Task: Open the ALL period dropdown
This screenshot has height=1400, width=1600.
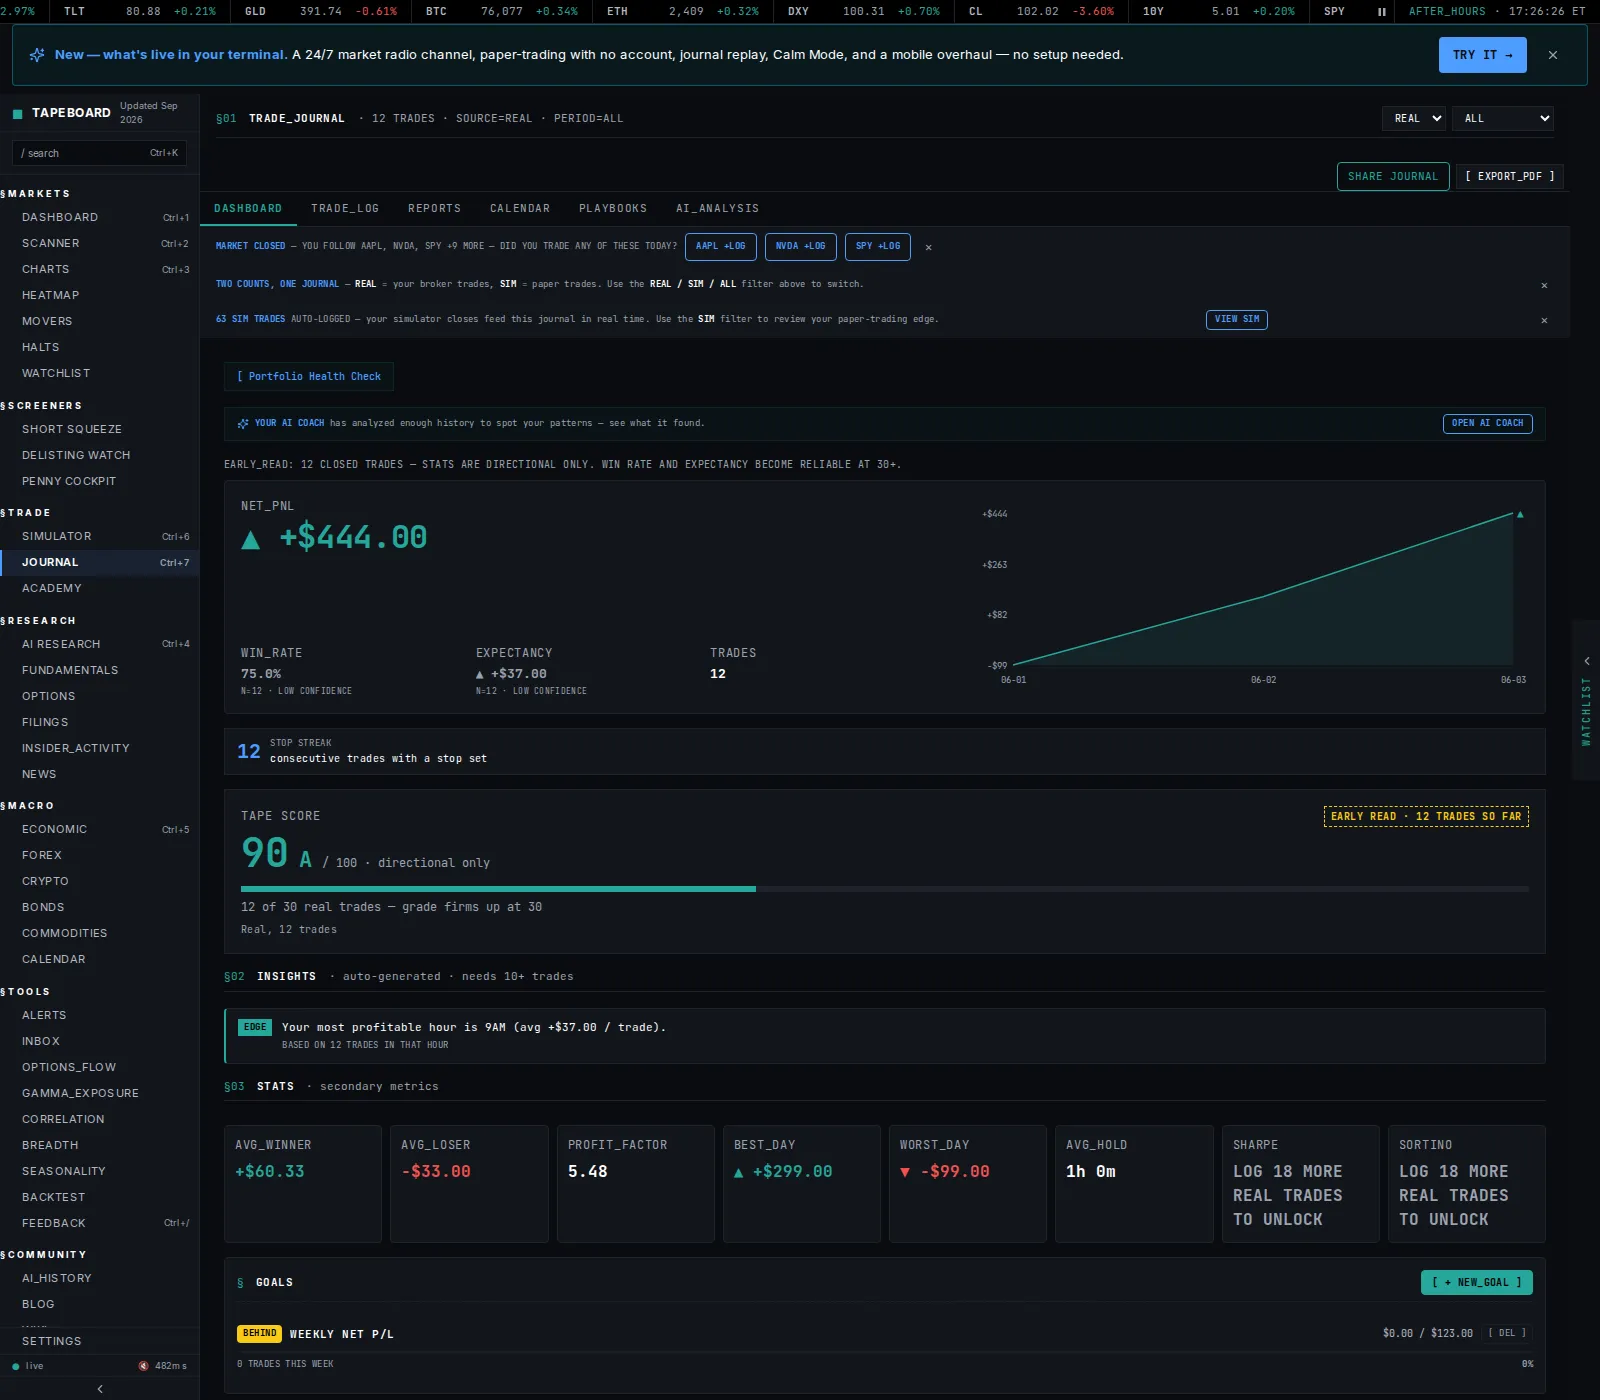Action: pyautogui.click(x=1504, y=118)
